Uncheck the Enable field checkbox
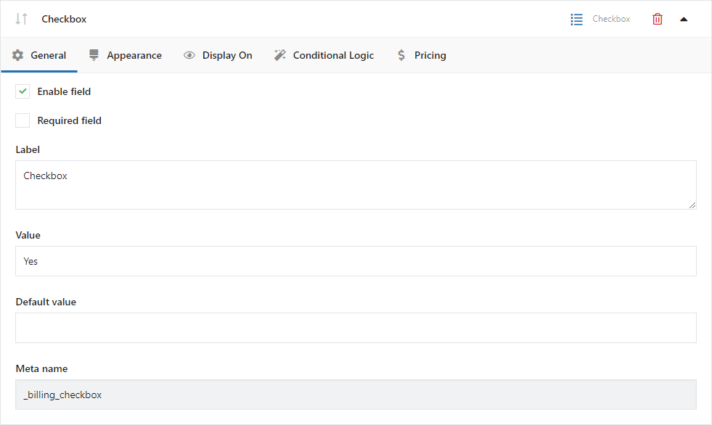712x425 pixels. (x=23, y=91)
